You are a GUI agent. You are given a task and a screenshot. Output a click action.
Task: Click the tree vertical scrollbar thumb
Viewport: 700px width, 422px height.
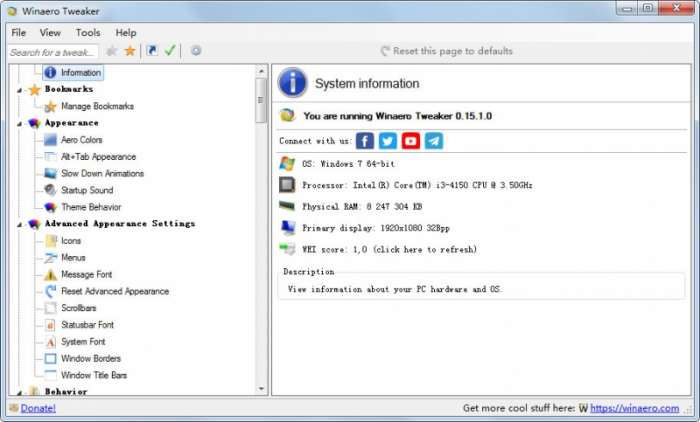[261, 100]
